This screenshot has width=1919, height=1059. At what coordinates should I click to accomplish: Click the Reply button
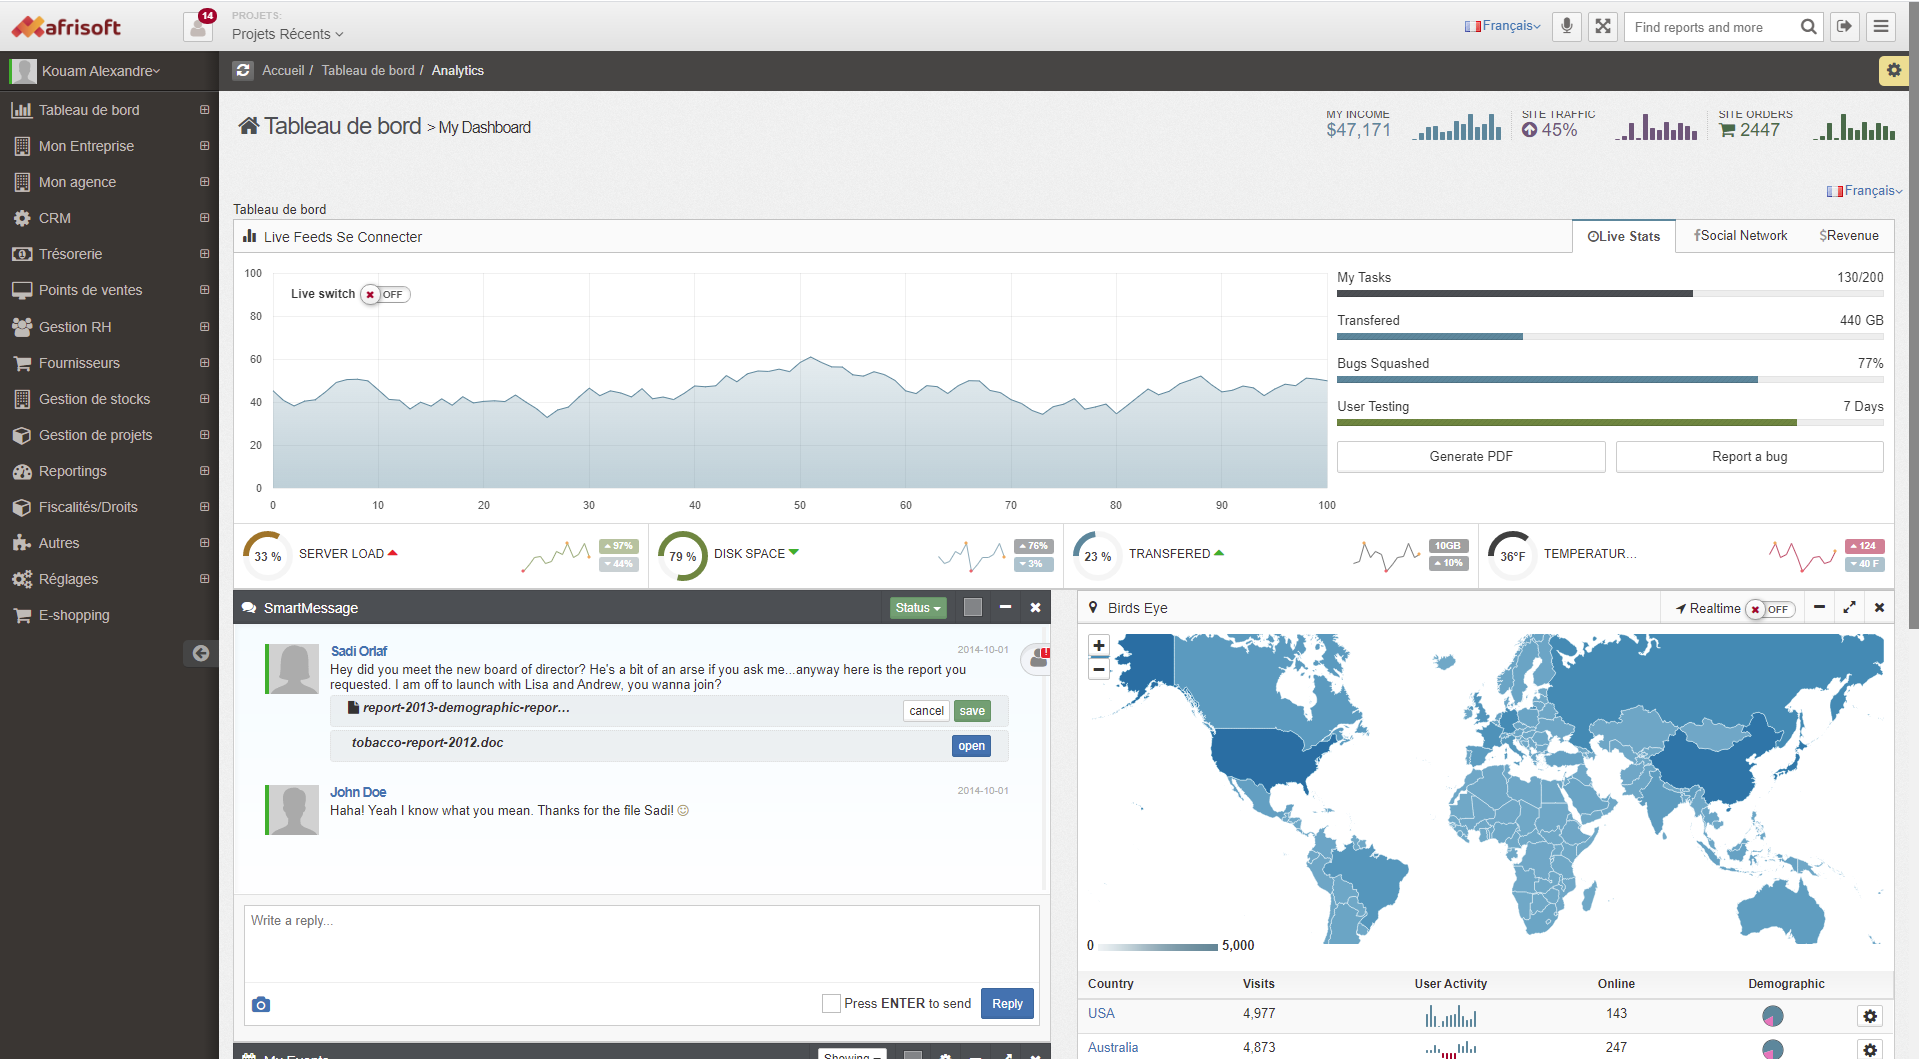point(1007,1003)
